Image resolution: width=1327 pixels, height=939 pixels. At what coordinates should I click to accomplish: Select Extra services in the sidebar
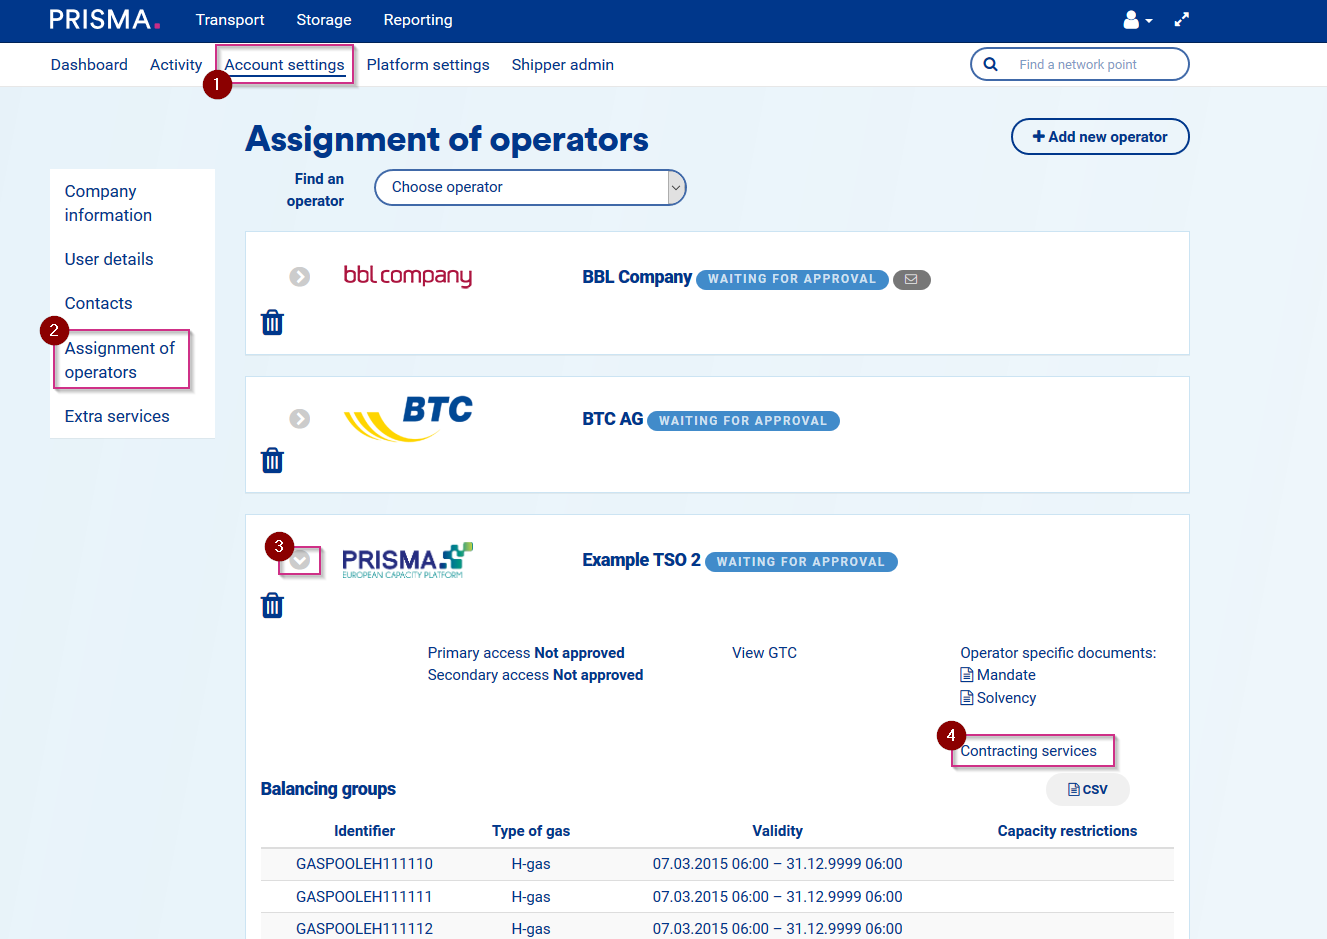click(117, 416)
